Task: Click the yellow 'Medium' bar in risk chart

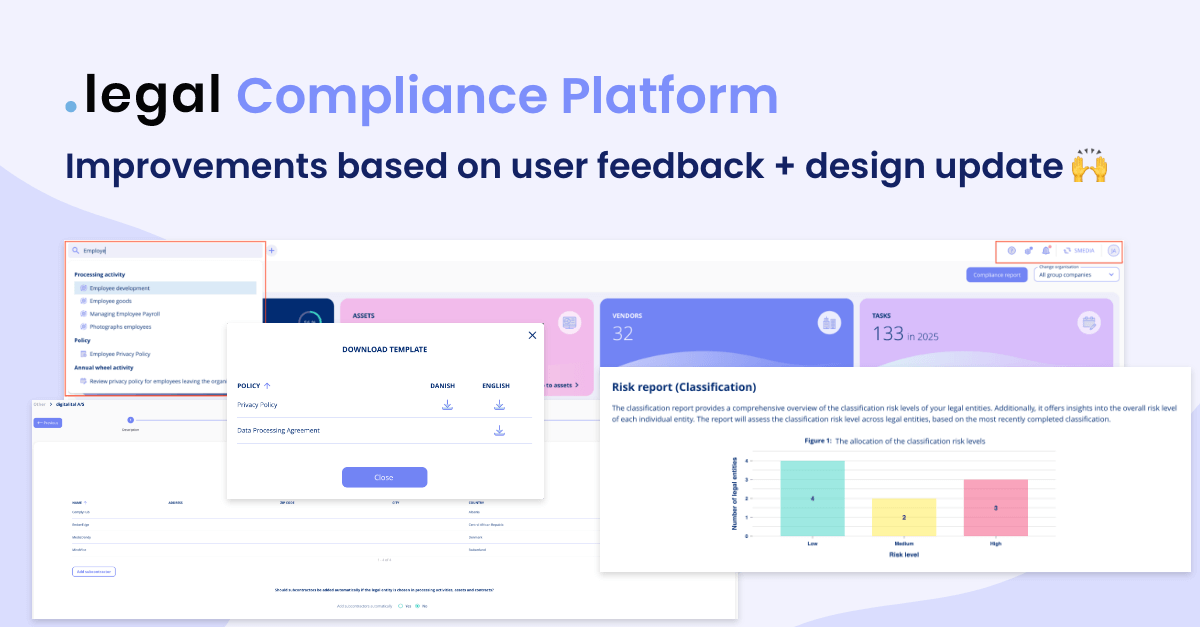Action: coord(904,517)
